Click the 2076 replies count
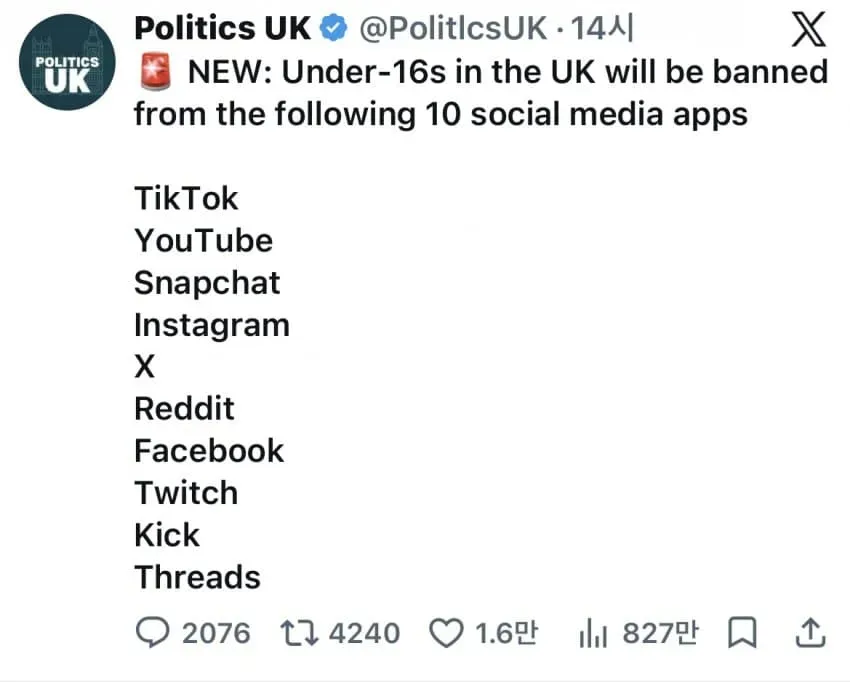Screen dimensions: 850x682 [x=216, y=633]
